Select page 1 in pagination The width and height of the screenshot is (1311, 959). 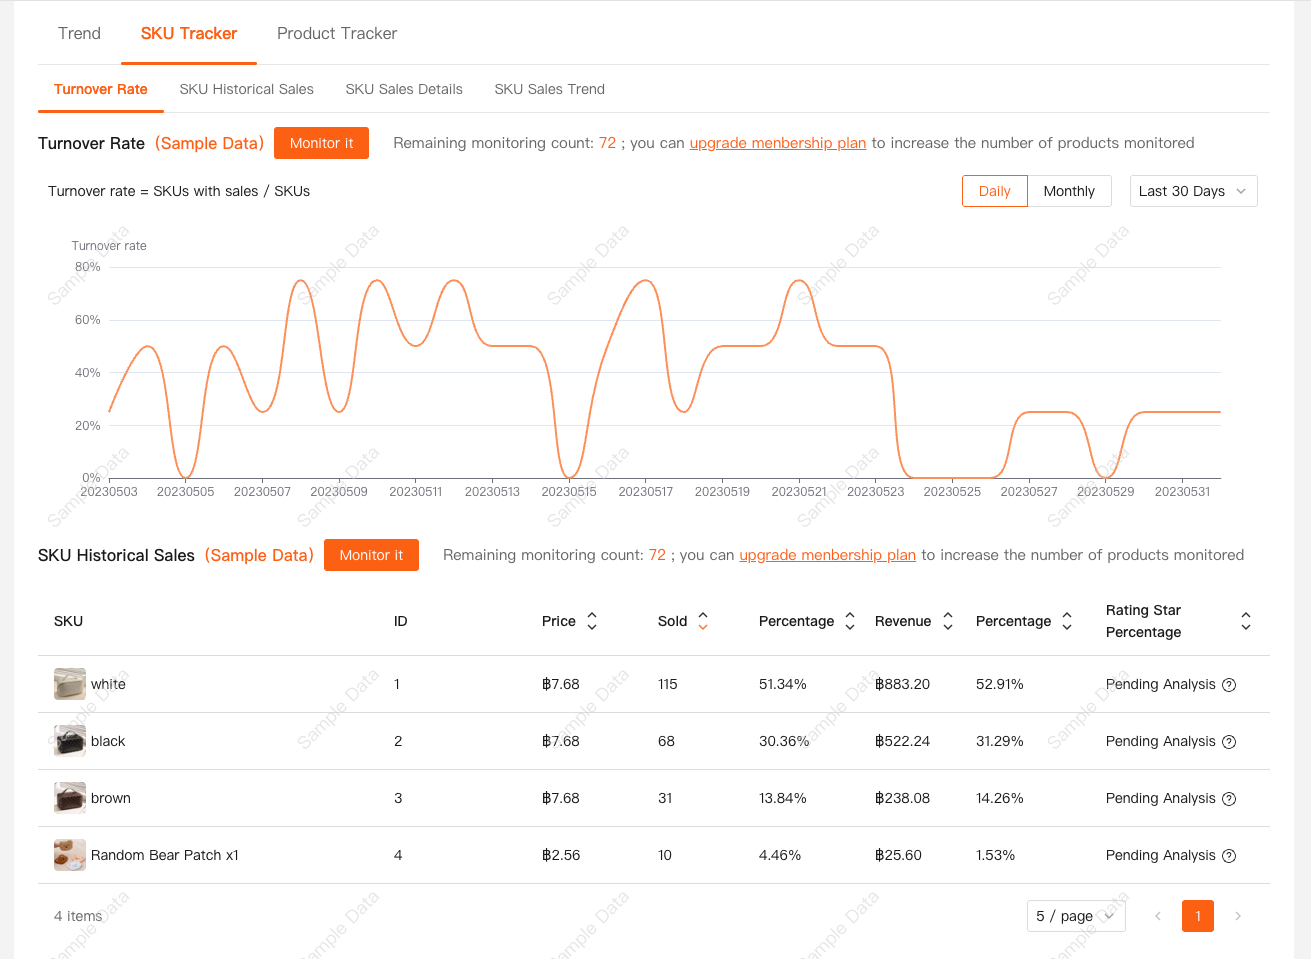pos(1197,916)
